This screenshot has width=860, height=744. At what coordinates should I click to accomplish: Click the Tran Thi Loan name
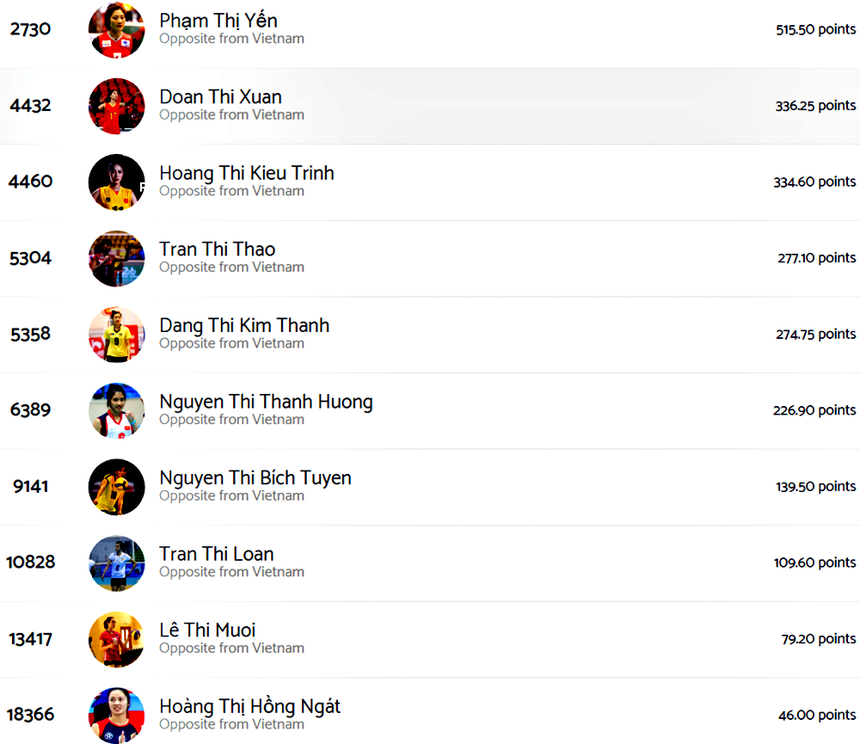click(216, 554)
